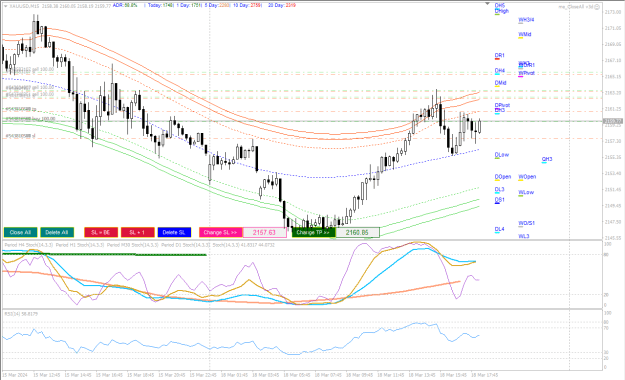Select the WPivot level label
The height and width of the screenshot is (380, 625).
526,73
